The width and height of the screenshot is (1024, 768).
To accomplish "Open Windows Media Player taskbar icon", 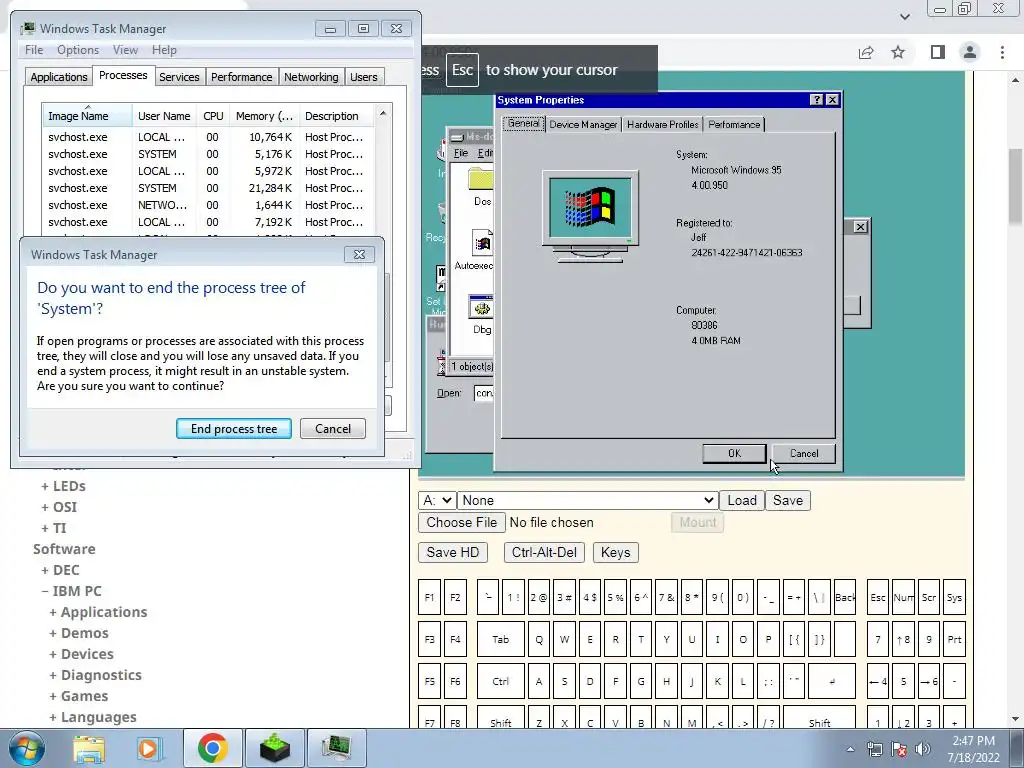I will [x=148, y=748].
